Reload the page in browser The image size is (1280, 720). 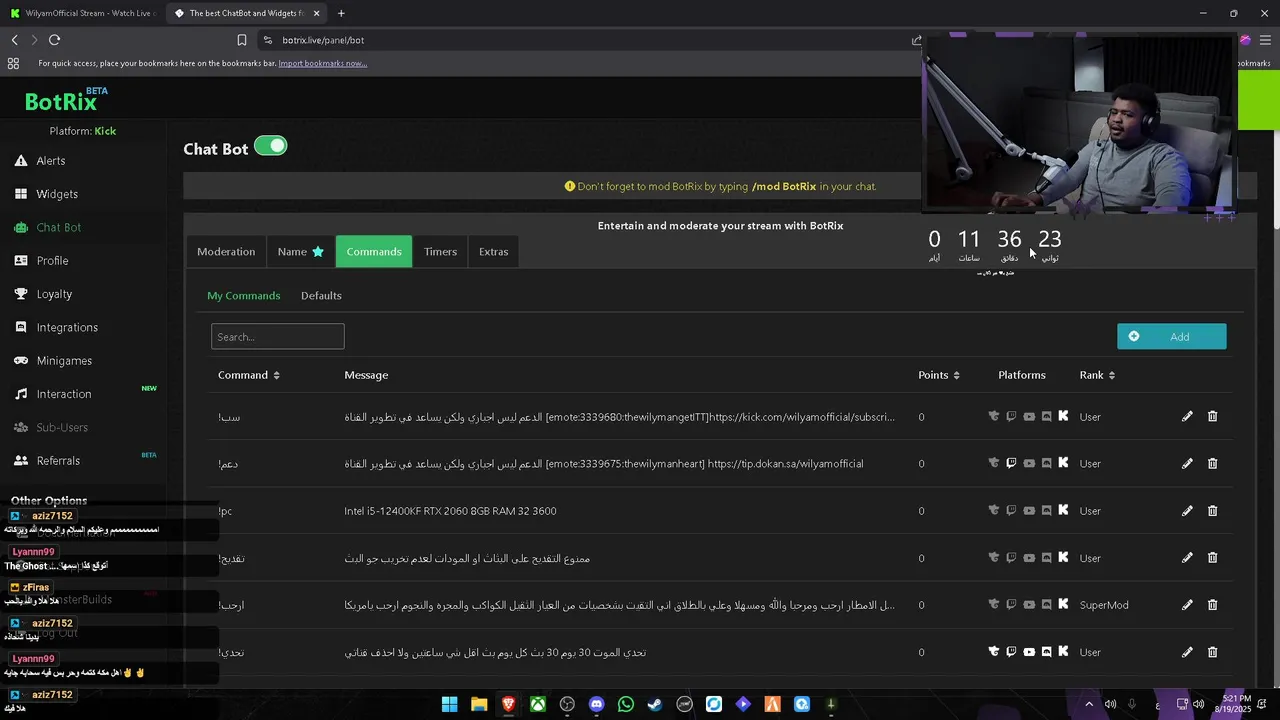coord(54,40)
